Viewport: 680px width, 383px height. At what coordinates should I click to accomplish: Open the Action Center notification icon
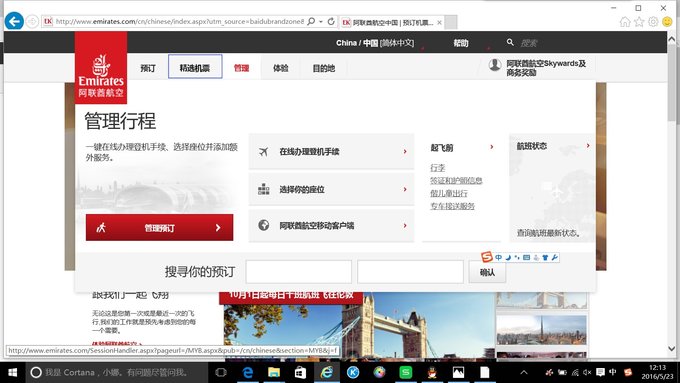[x=600, y=372]
